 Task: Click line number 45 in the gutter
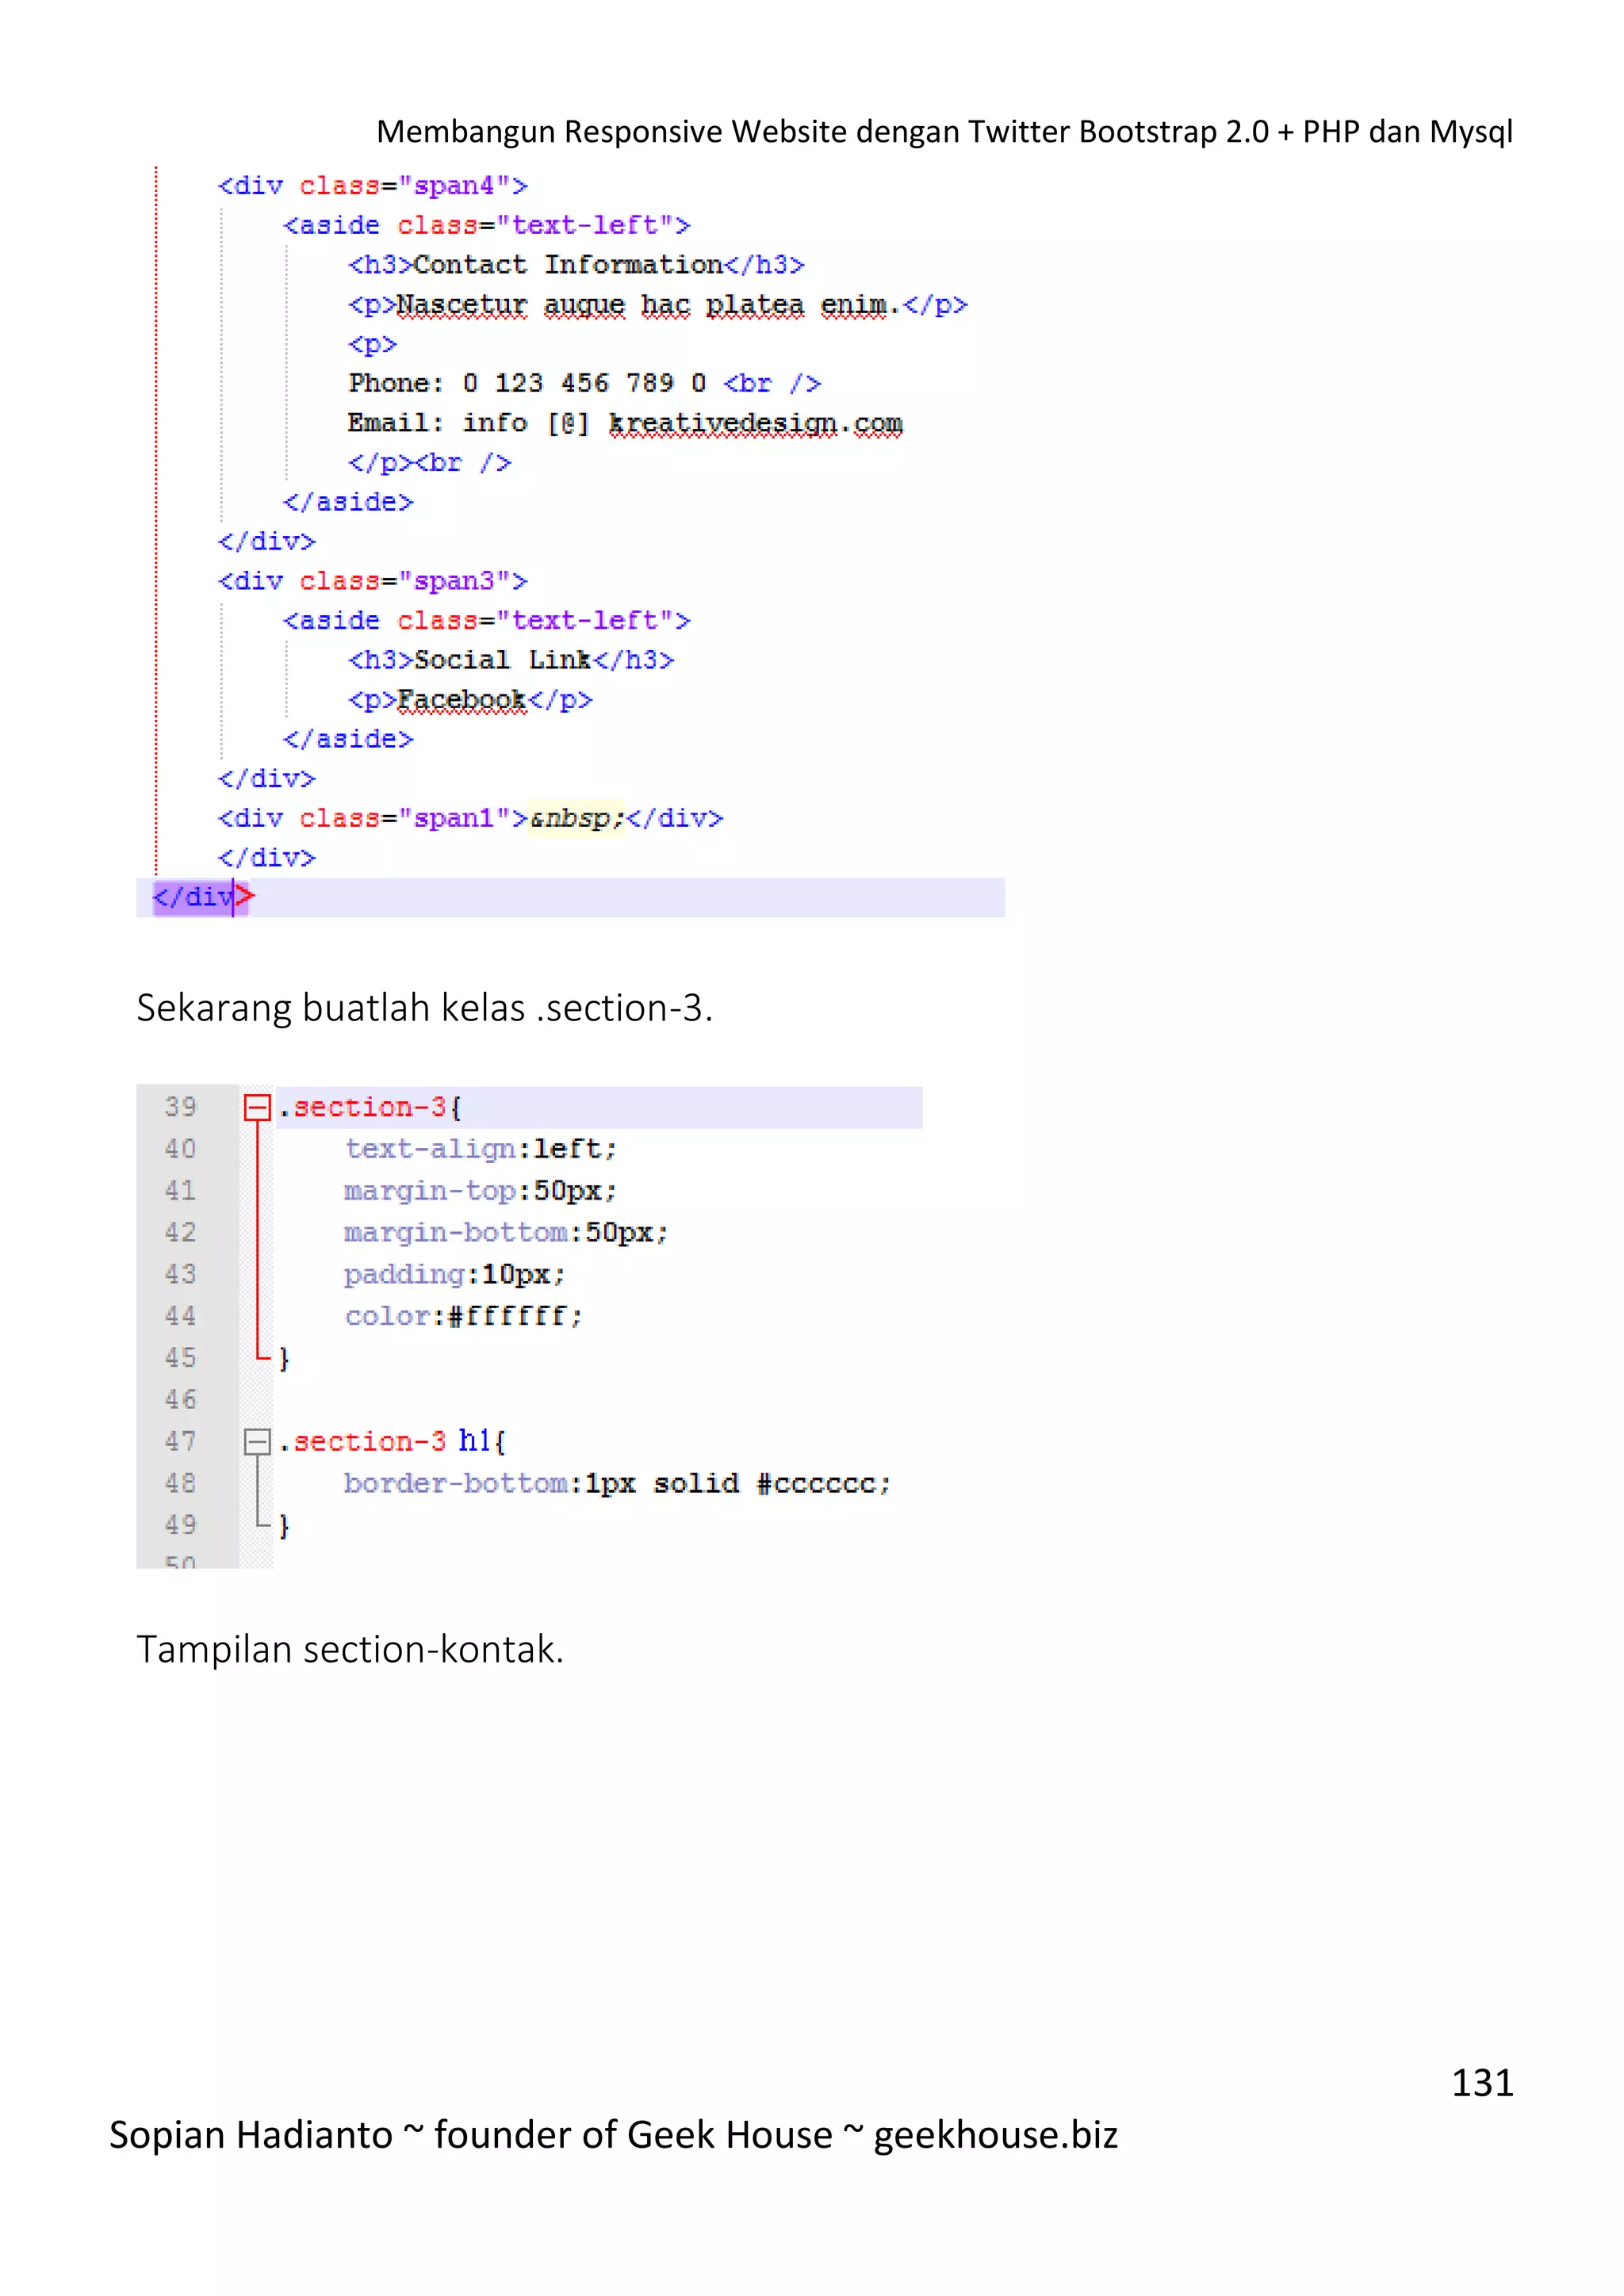[181, 1358]
